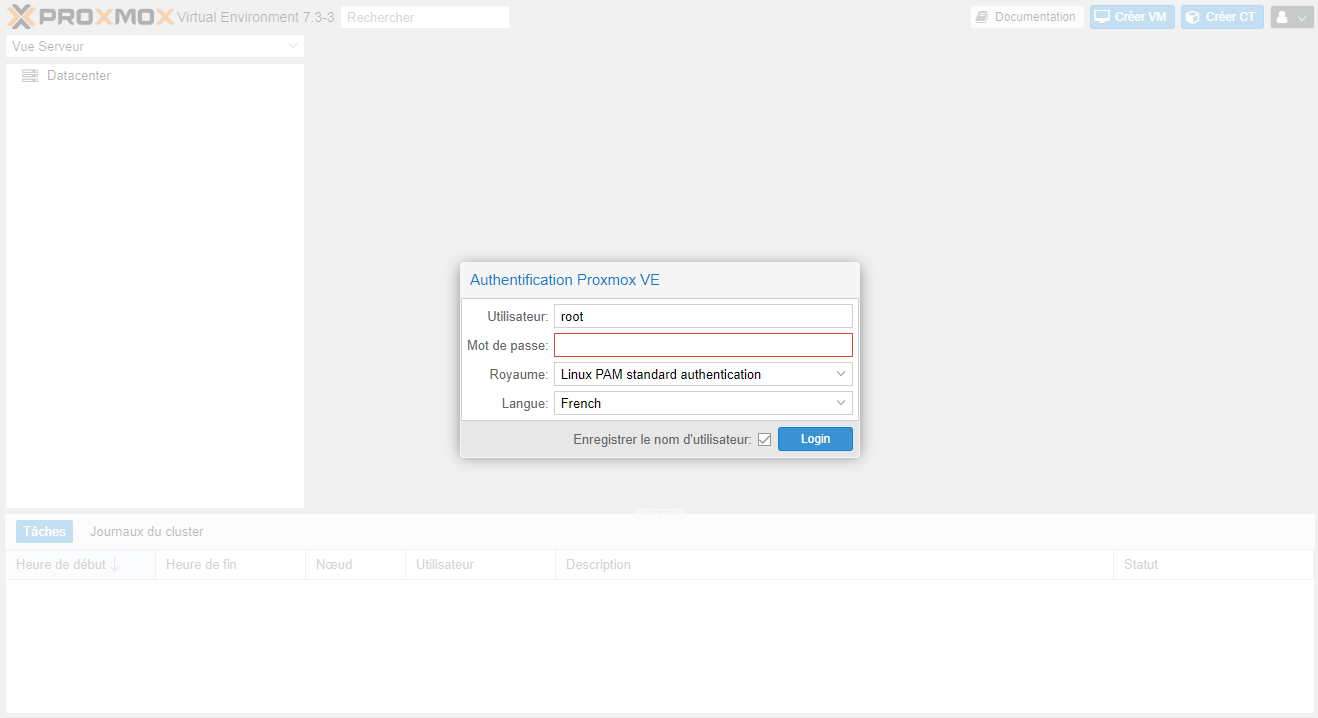The width and height of the screenshot is (1318, 718).
Task: Select the Datacenter tree item
Action: [78, 76]
